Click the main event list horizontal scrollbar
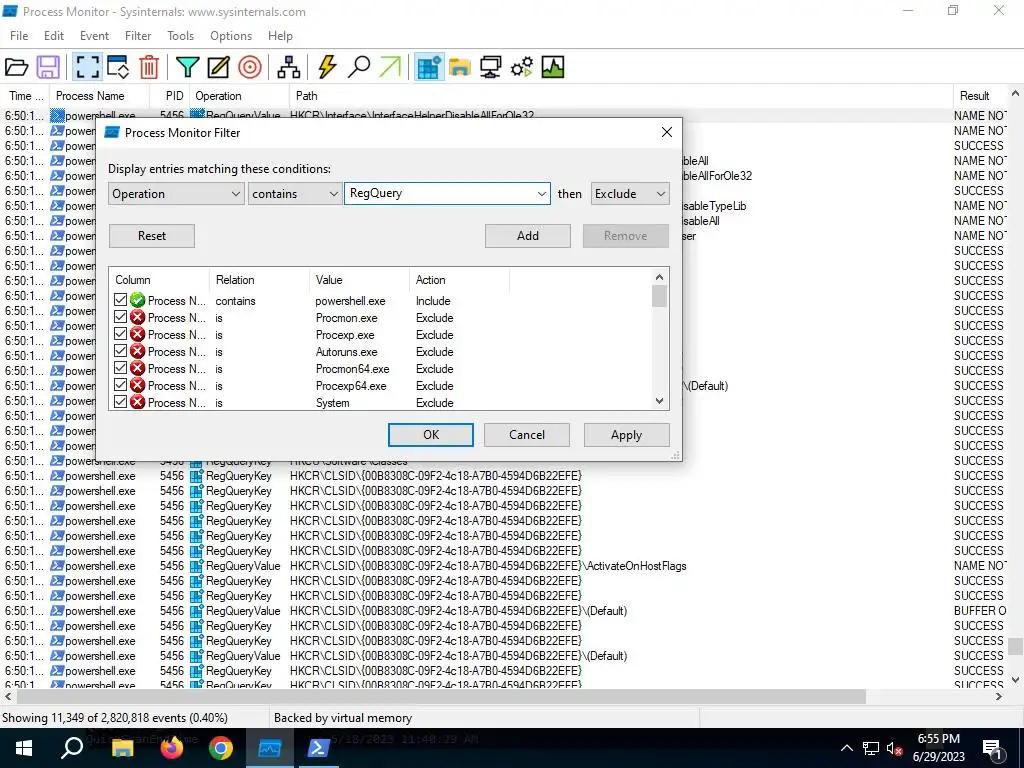The image size is (1024, 768). [x=439, y=697]
